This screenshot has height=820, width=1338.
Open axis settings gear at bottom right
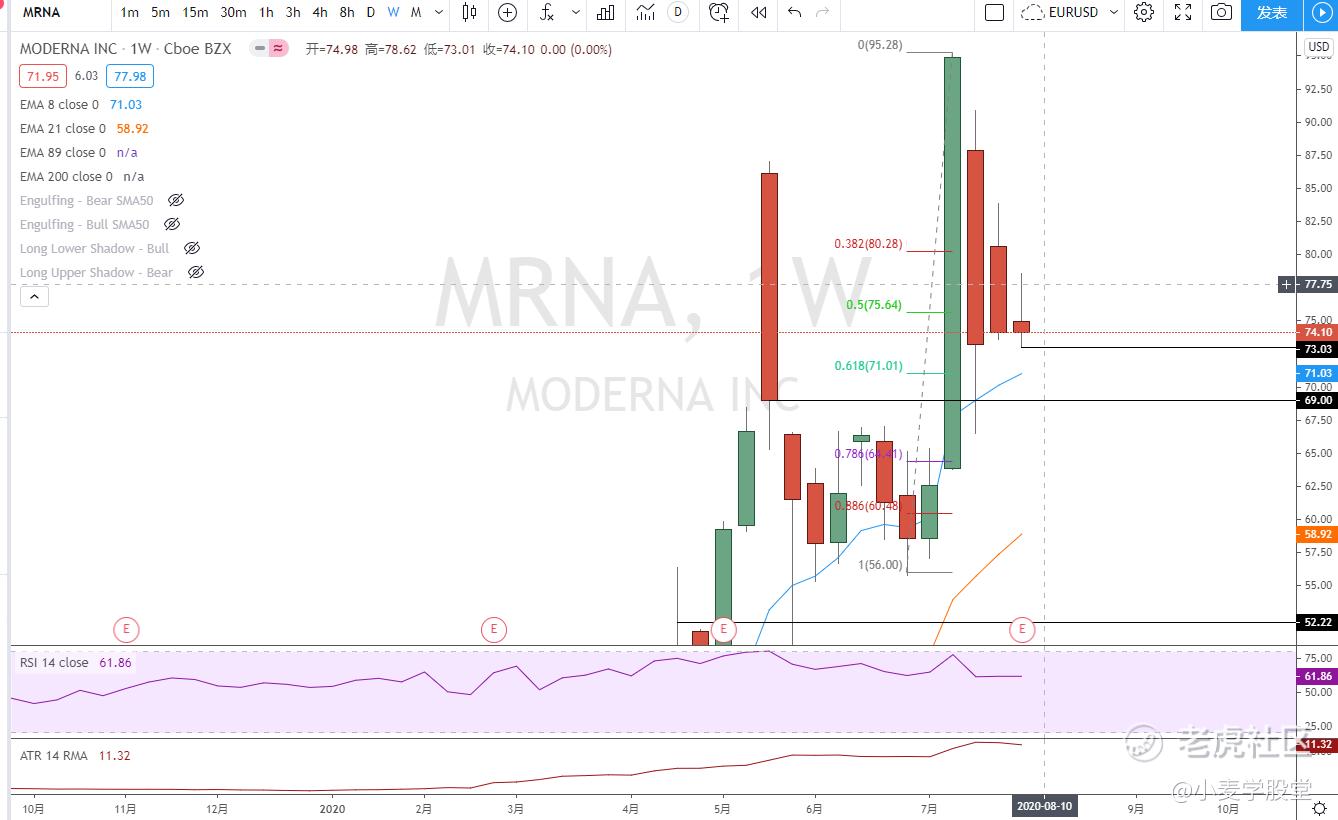point(1320,807)
